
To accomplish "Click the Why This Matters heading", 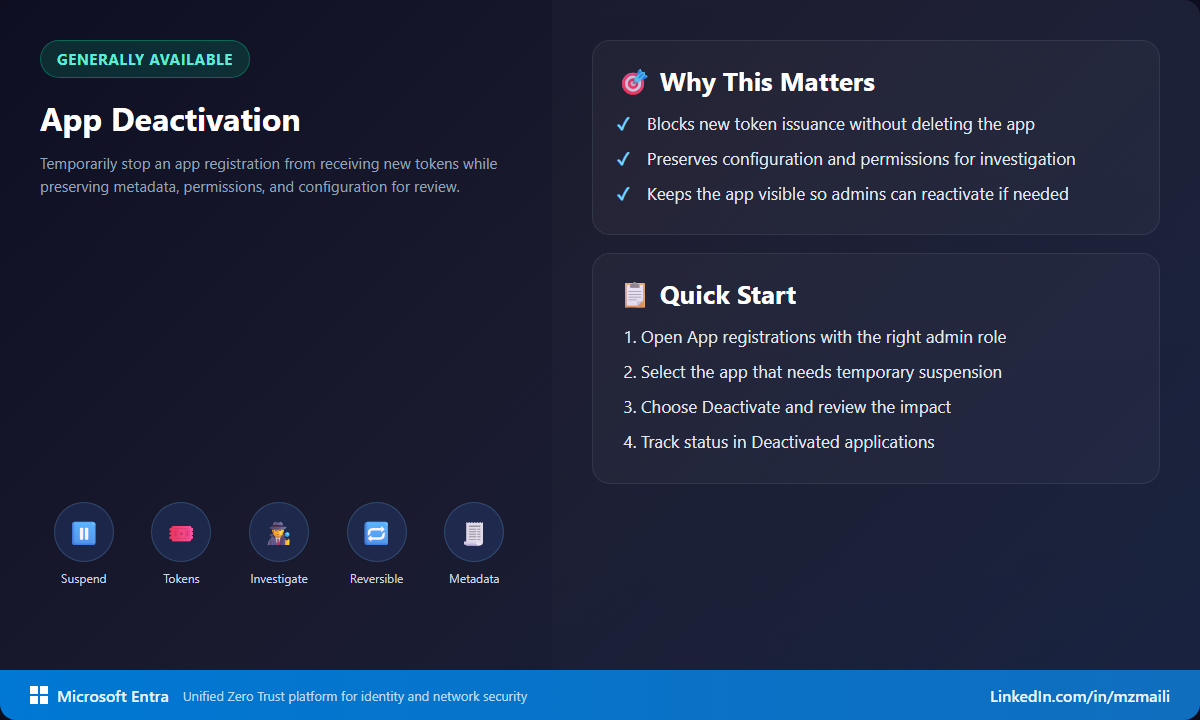I will pos(767,82).
